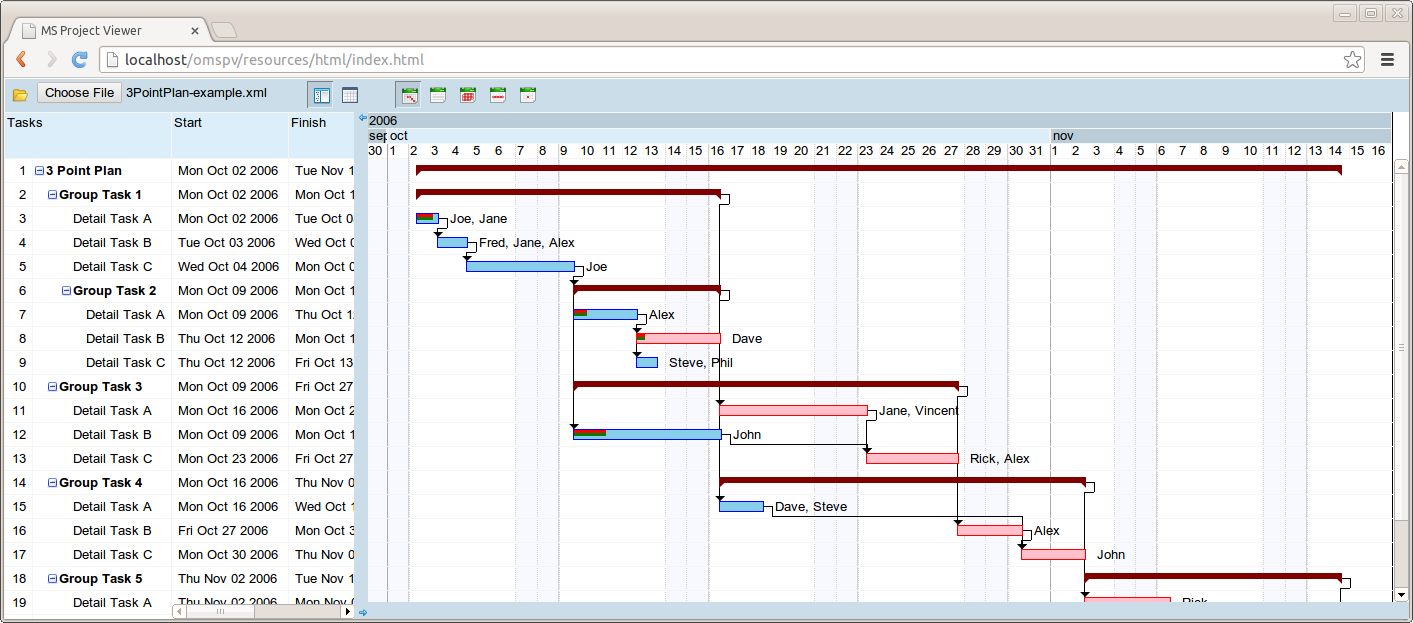
Task: Collapse the Group Task 4 node
Action: point(53,483)
